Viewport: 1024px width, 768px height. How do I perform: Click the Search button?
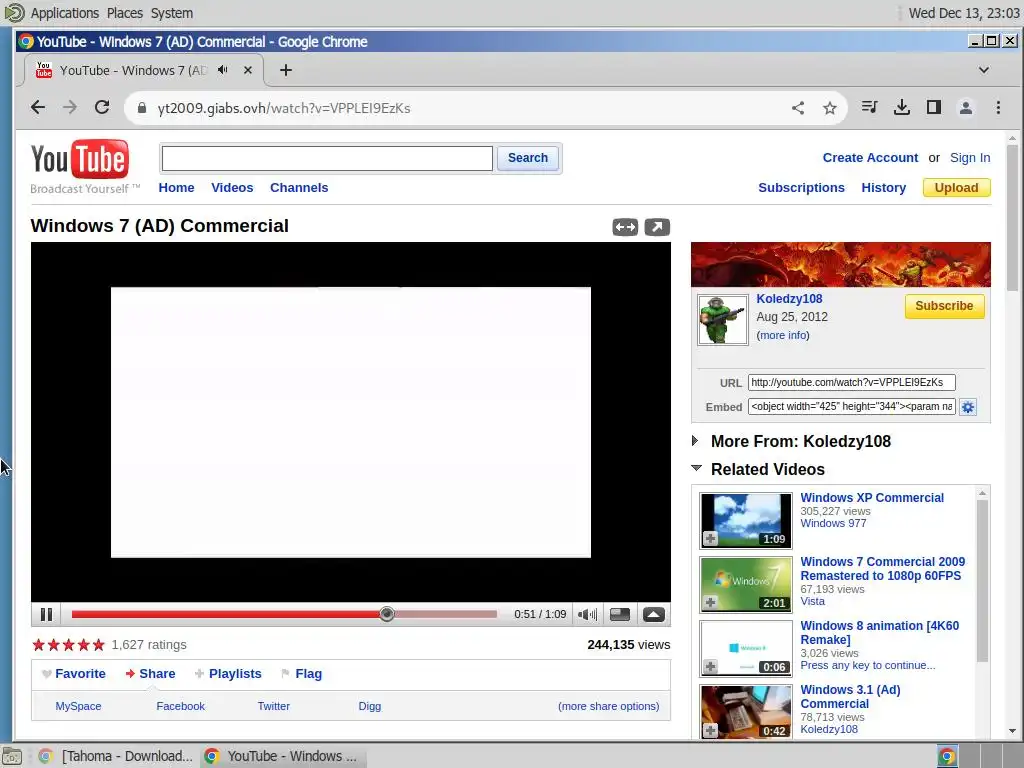pos(528,158)
